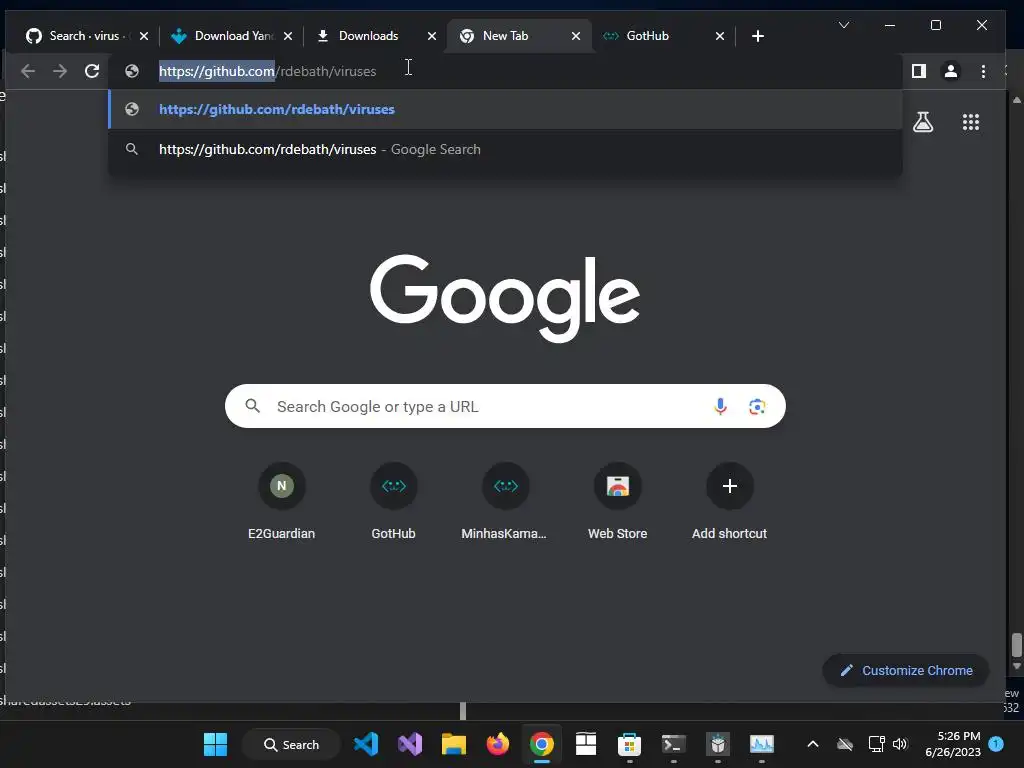
Task: Open terminal app from taskbar
Action: pyautogui.click(x=673, y=744)
